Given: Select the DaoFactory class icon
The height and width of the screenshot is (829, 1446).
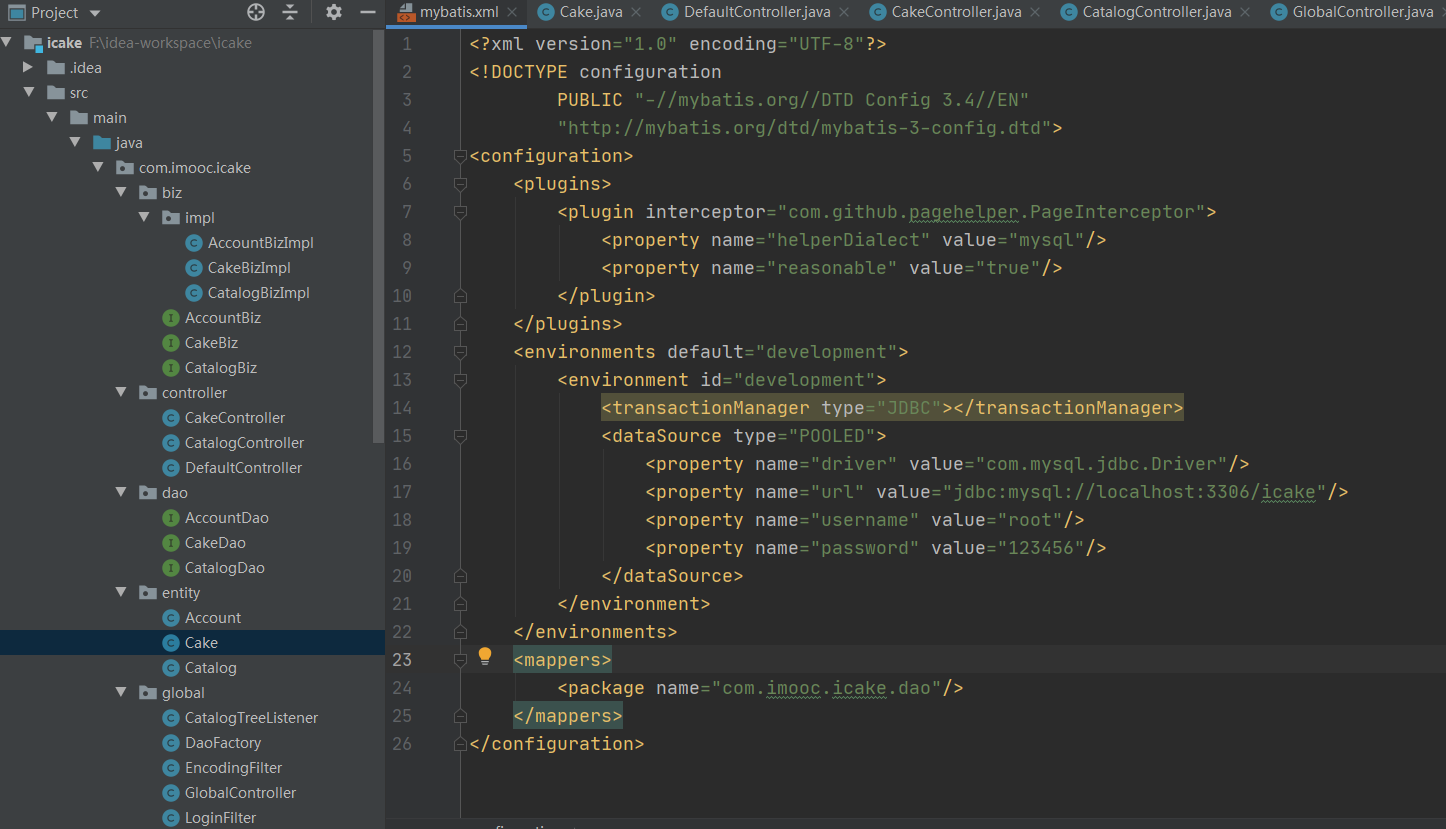Looking at the screenshot, I should (171, 743).
